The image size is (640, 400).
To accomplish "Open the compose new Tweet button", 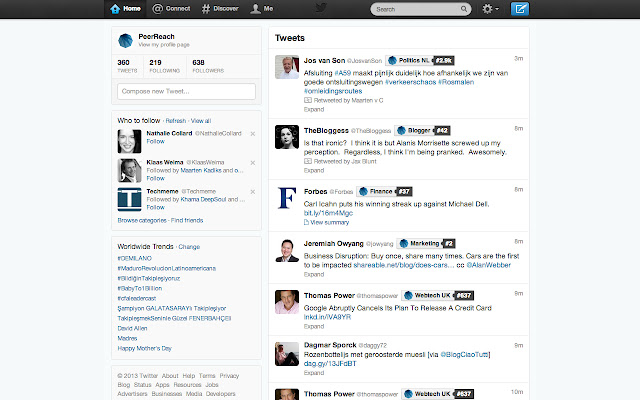I will 520,9.
